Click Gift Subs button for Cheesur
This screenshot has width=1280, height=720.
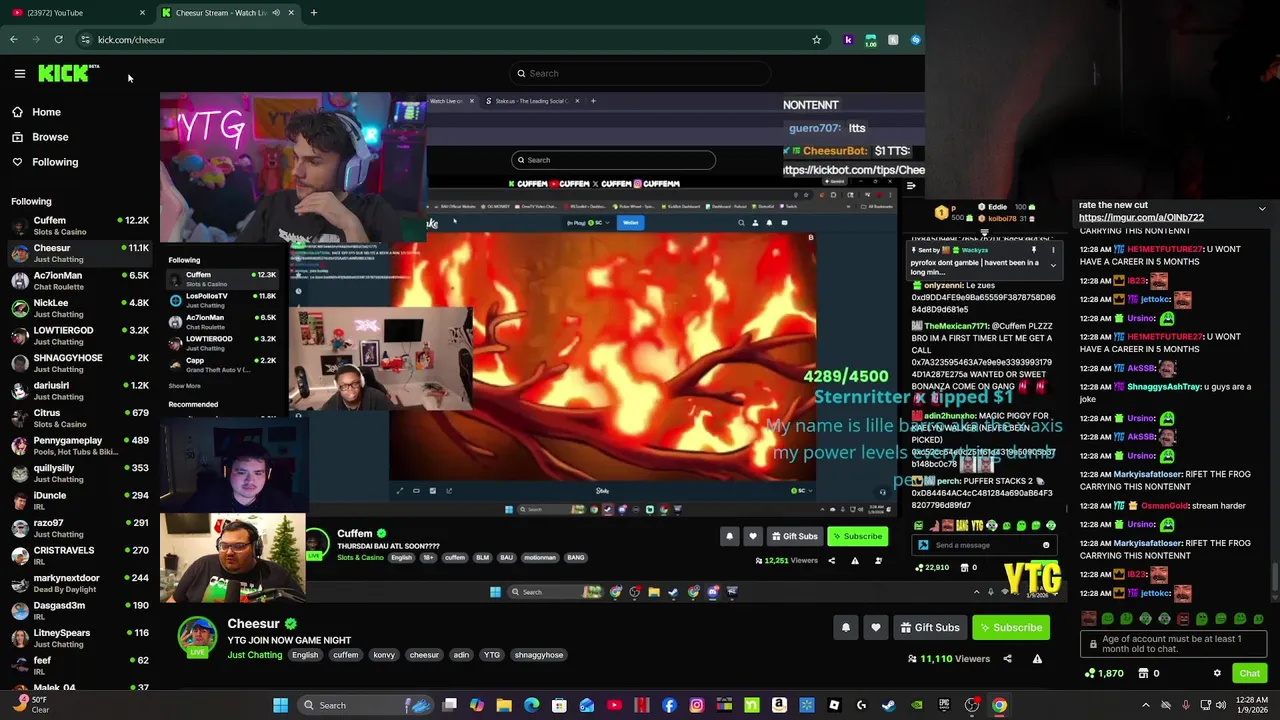(x=930, y=628)
